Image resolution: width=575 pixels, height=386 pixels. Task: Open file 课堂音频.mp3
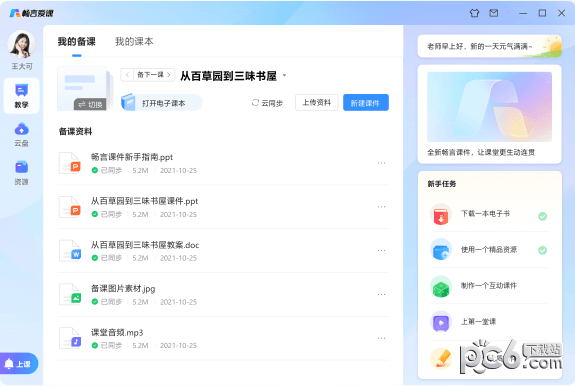(x=117, y=332)
